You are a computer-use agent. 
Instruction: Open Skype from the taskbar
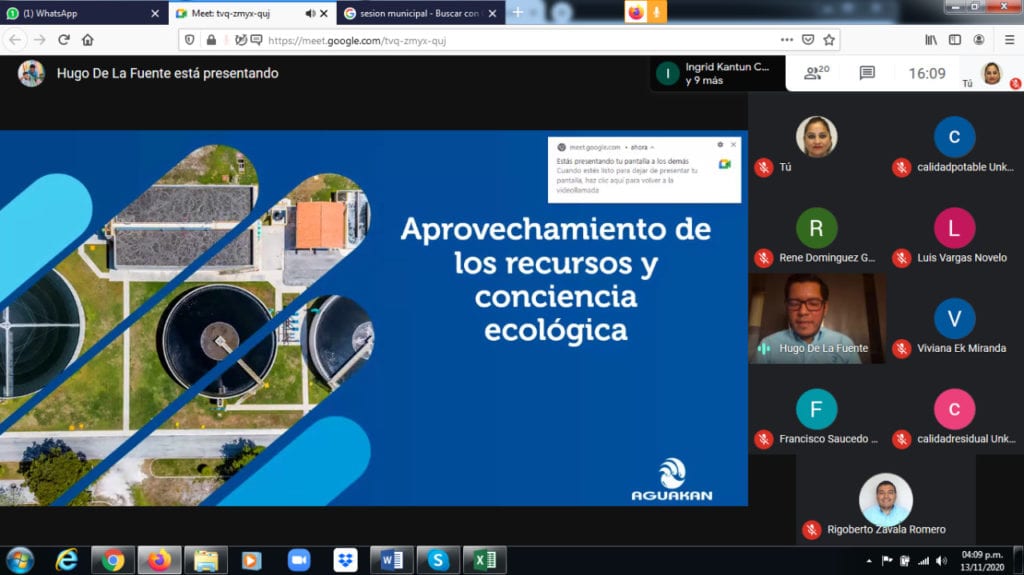pyautogui.click(x=437, y=560)
